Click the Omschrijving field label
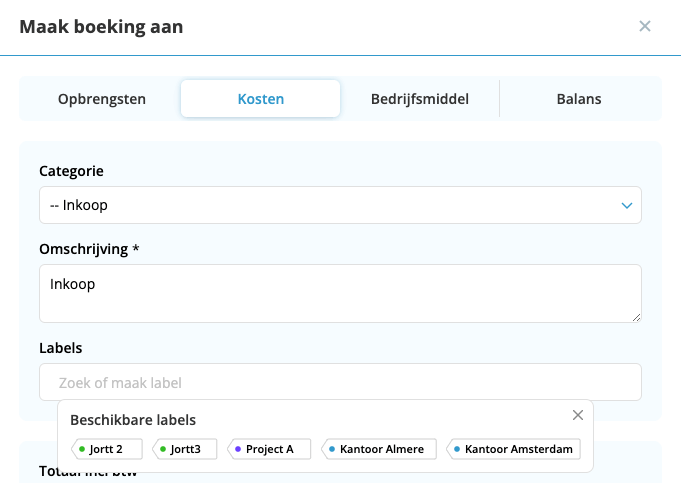This screenshot has width=681, height=483. coord(89,249)
